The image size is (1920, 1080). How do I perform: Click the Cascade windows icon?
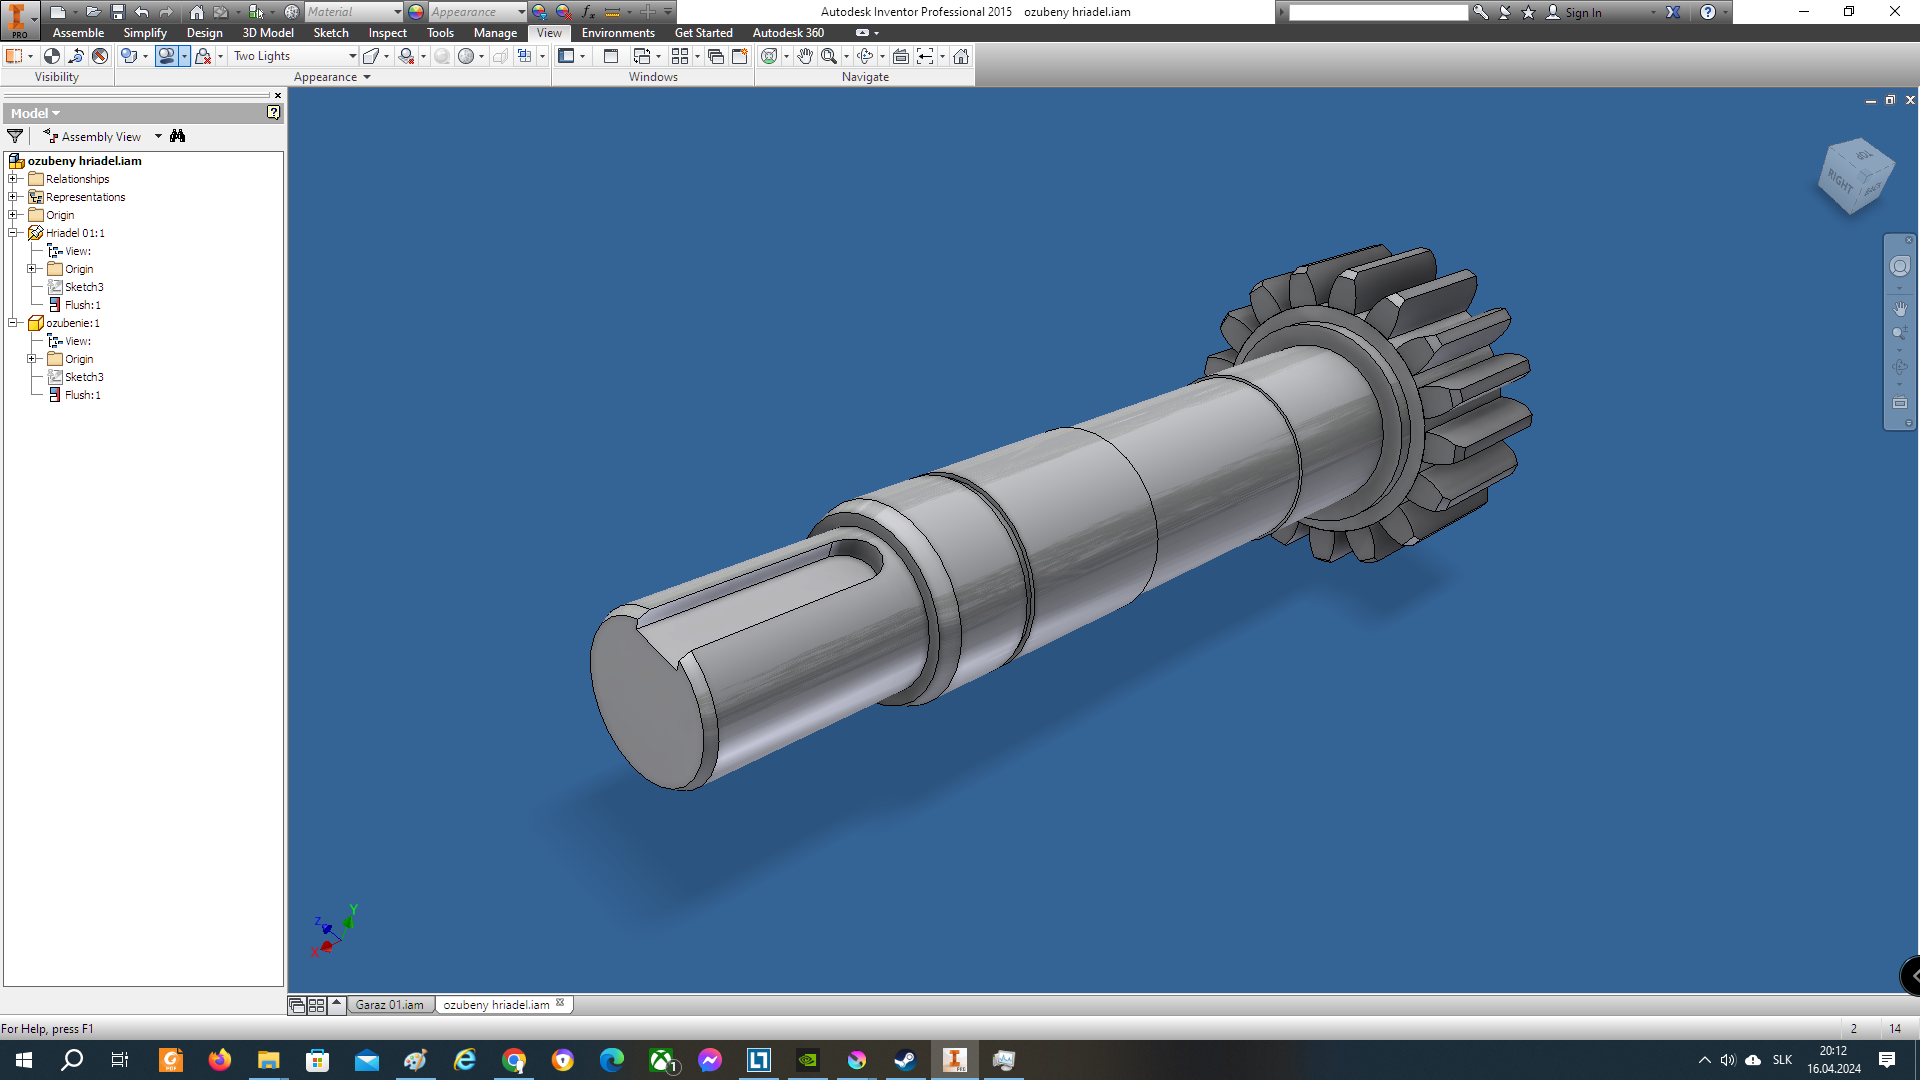[716, 56]
